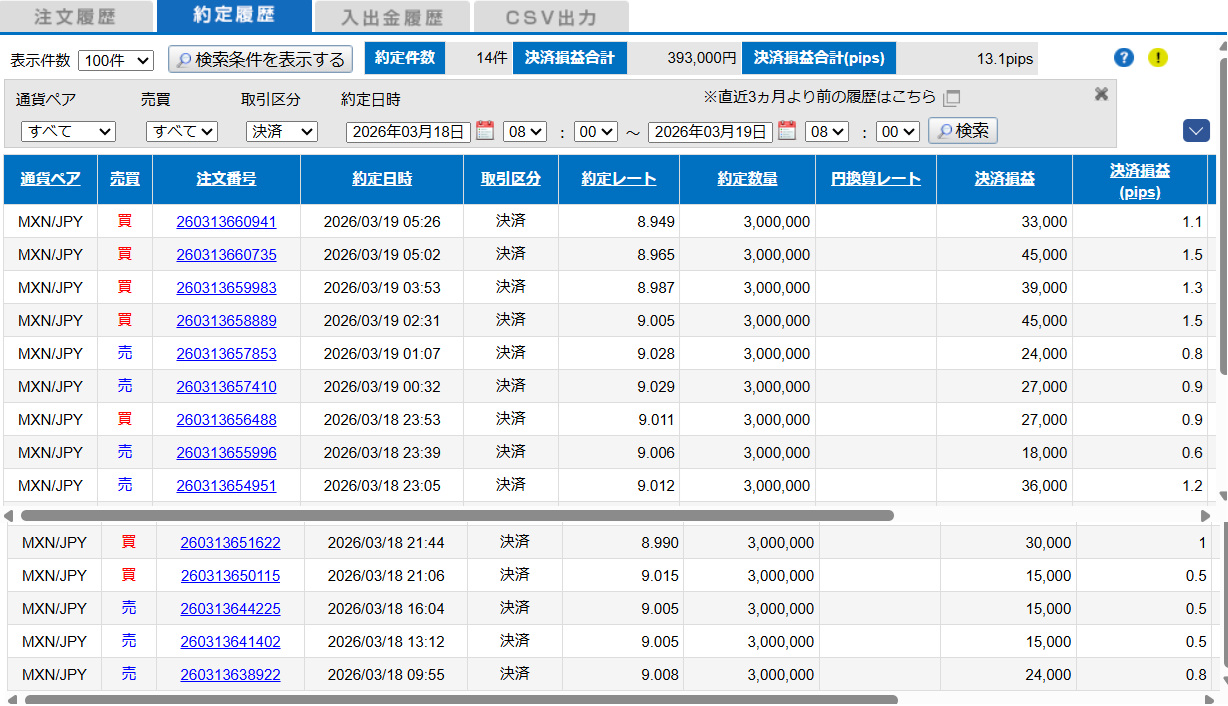This screenshot has height=706, width=1228.
Task: Open the start date calendar picker
Action: tap(485, 131)
